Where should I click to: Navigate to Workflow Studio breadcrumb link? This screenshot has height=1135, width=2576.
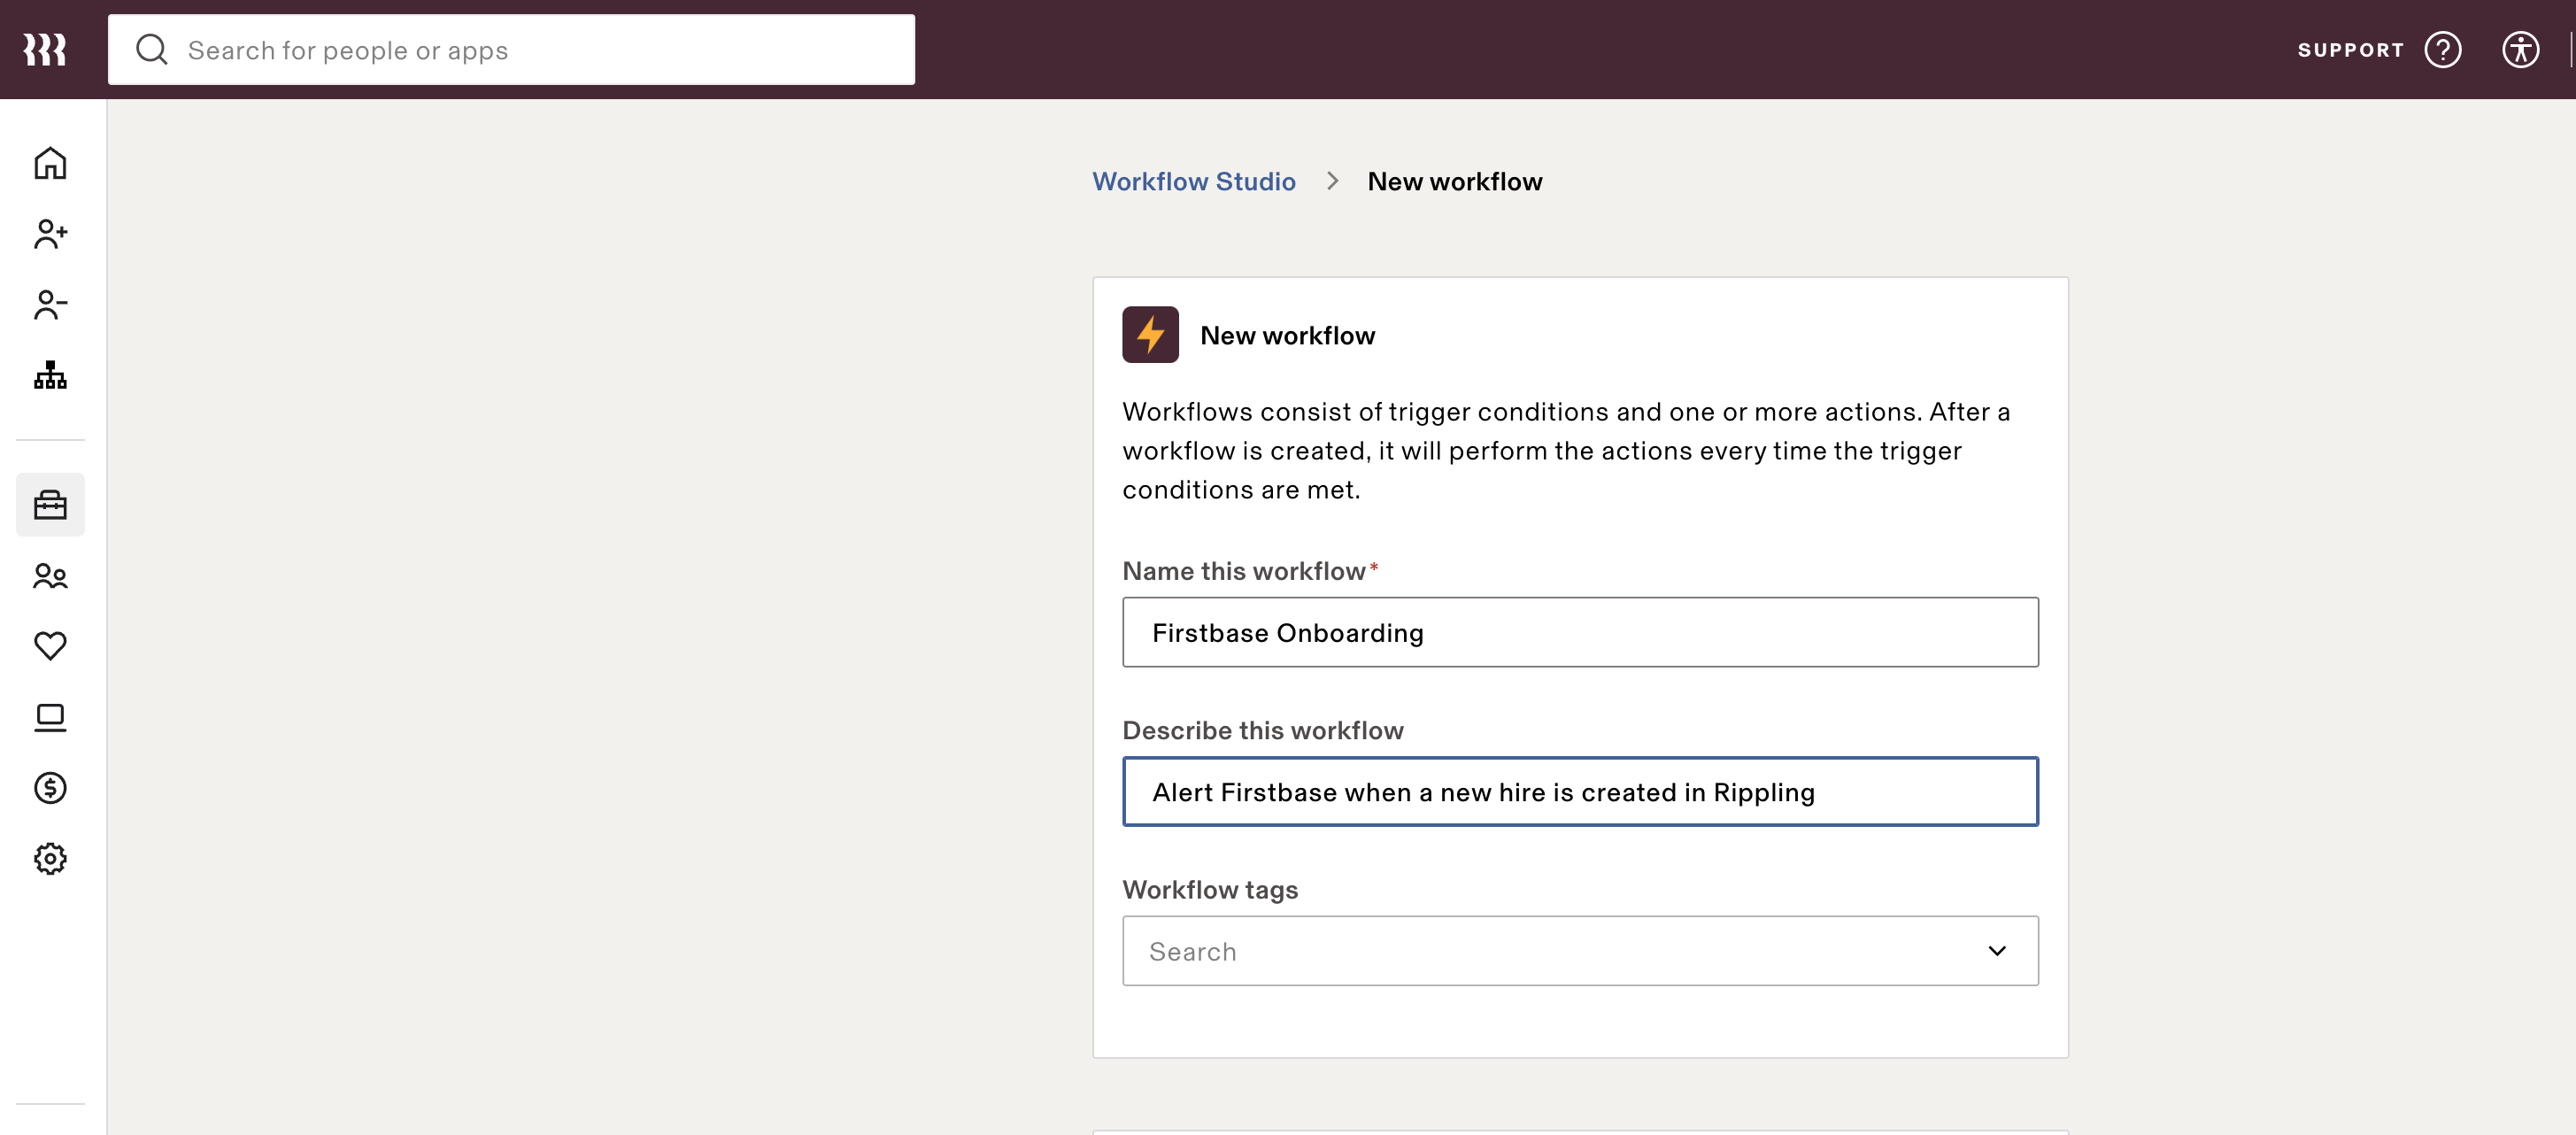pyautogui.click(x=1193, y=181)
